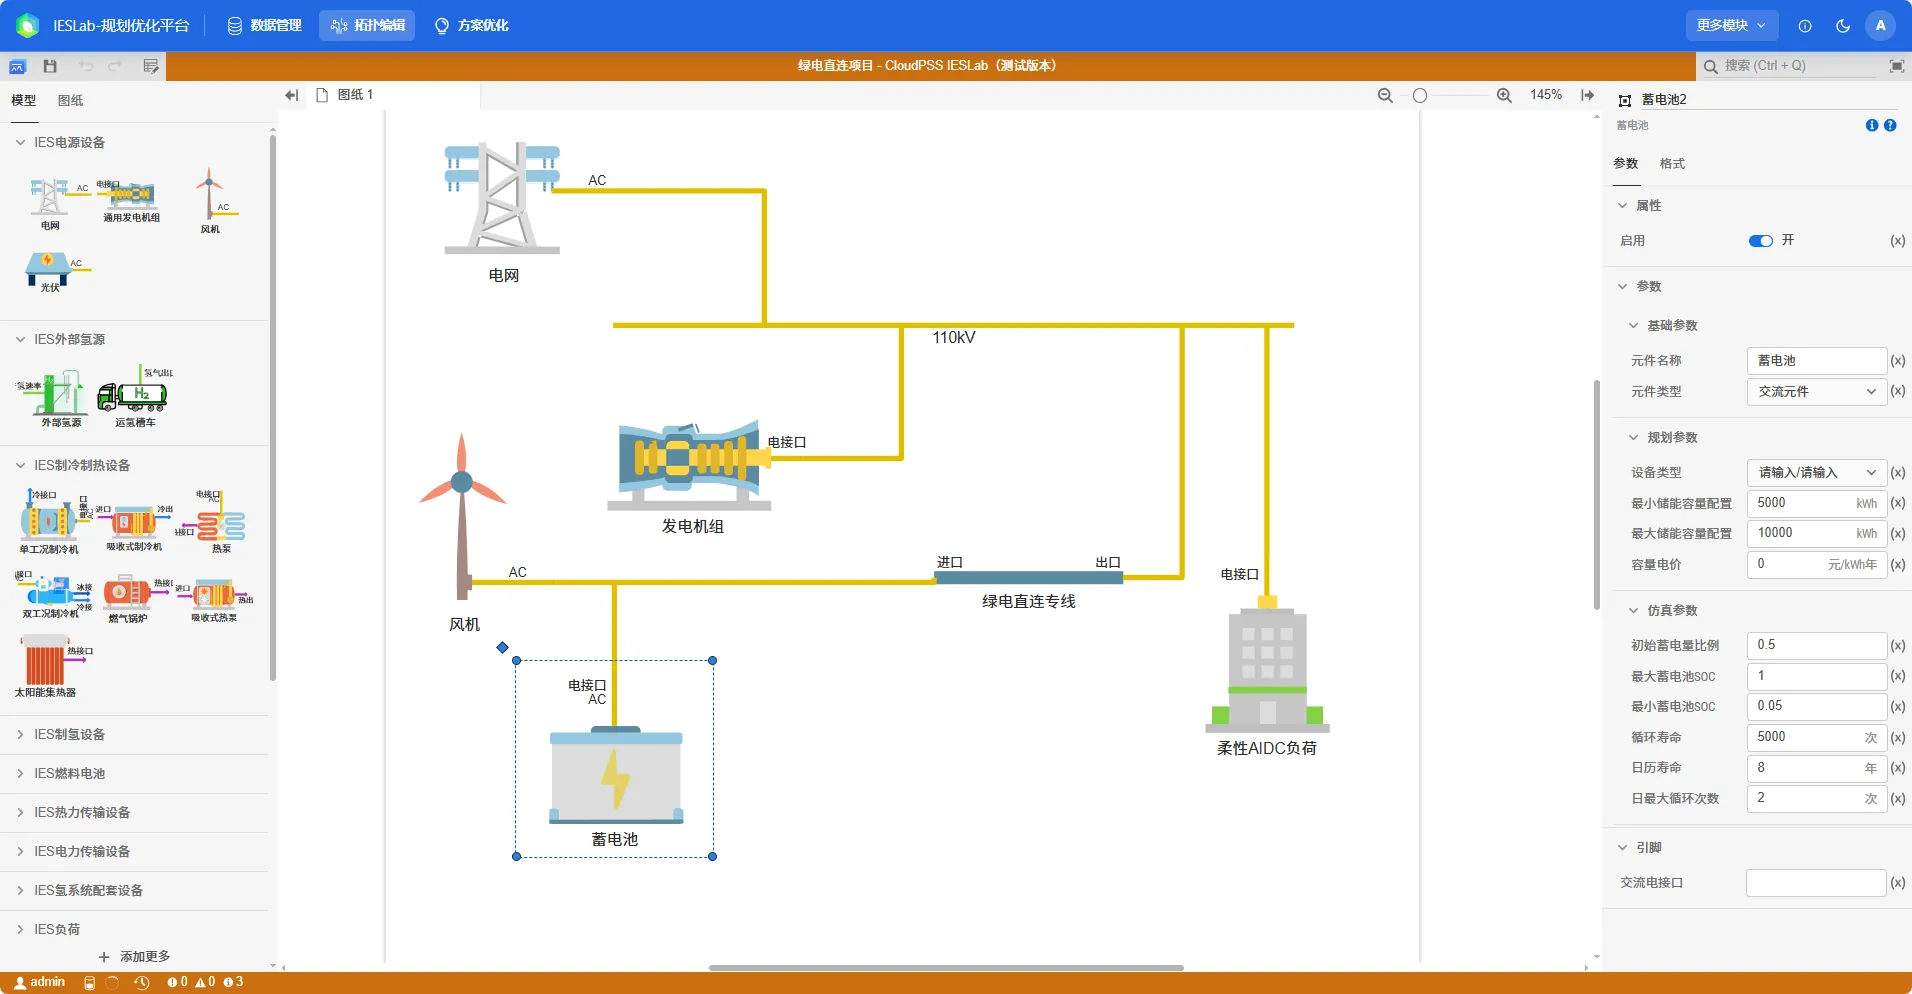Click 添加更多 to add models

(x=134, y=957)
